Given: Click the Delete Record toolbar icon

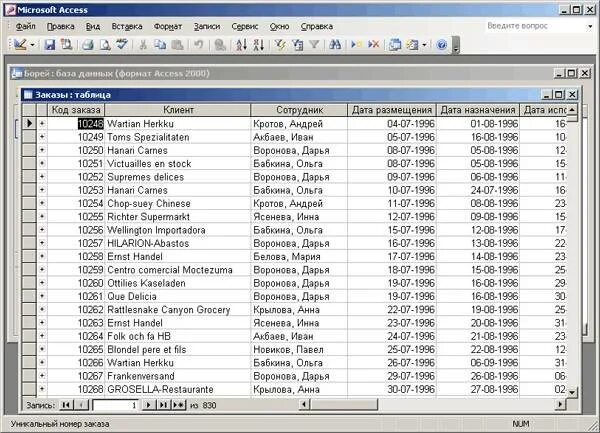Looking at the screenshot, I should 373,45.
